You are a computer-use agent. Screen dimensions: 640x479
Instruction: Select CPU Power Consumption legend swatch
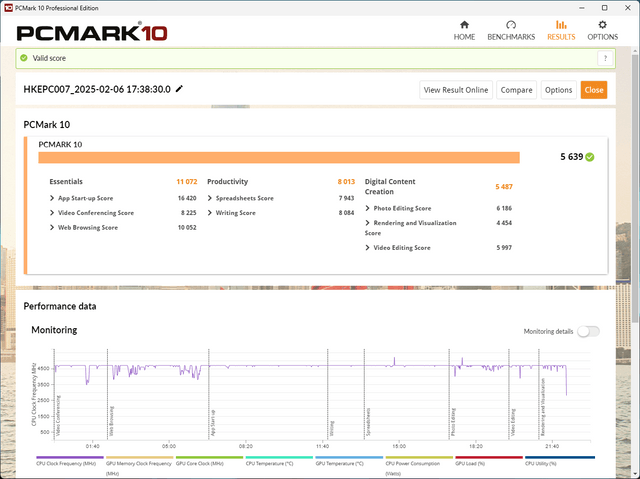click(419, 457)
